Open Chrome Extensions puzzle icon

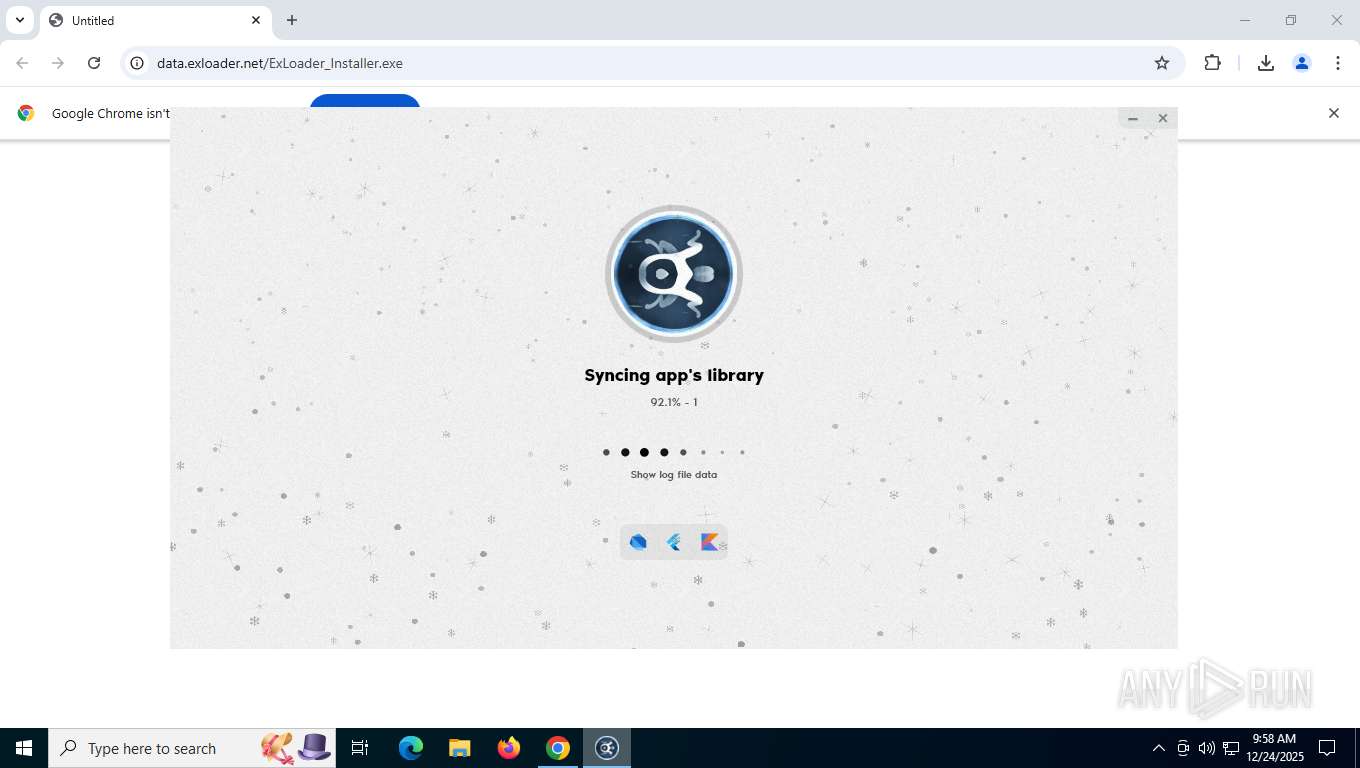(x=1212, y=63)
